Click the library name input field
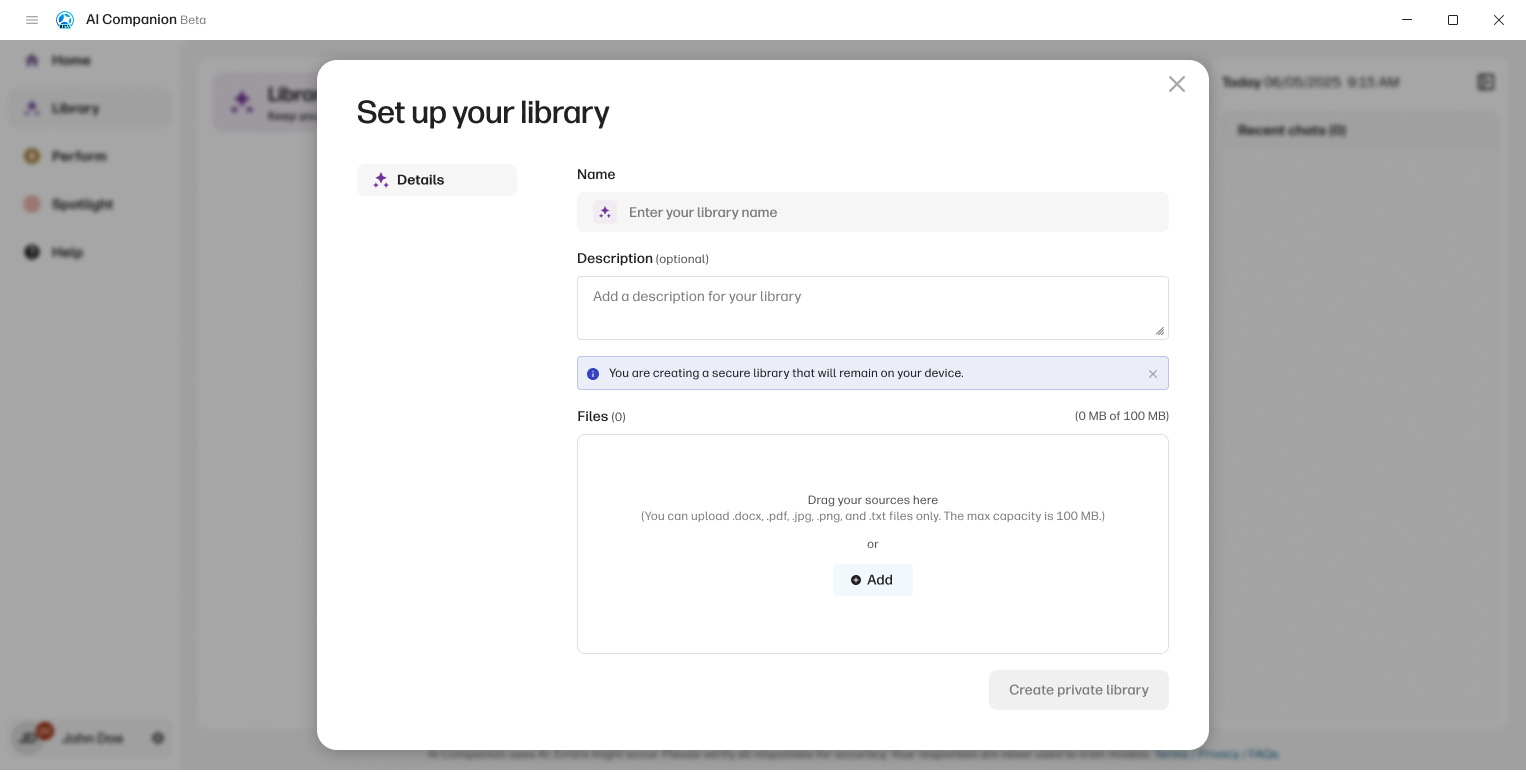1526x772 pixels. [873, 212]
